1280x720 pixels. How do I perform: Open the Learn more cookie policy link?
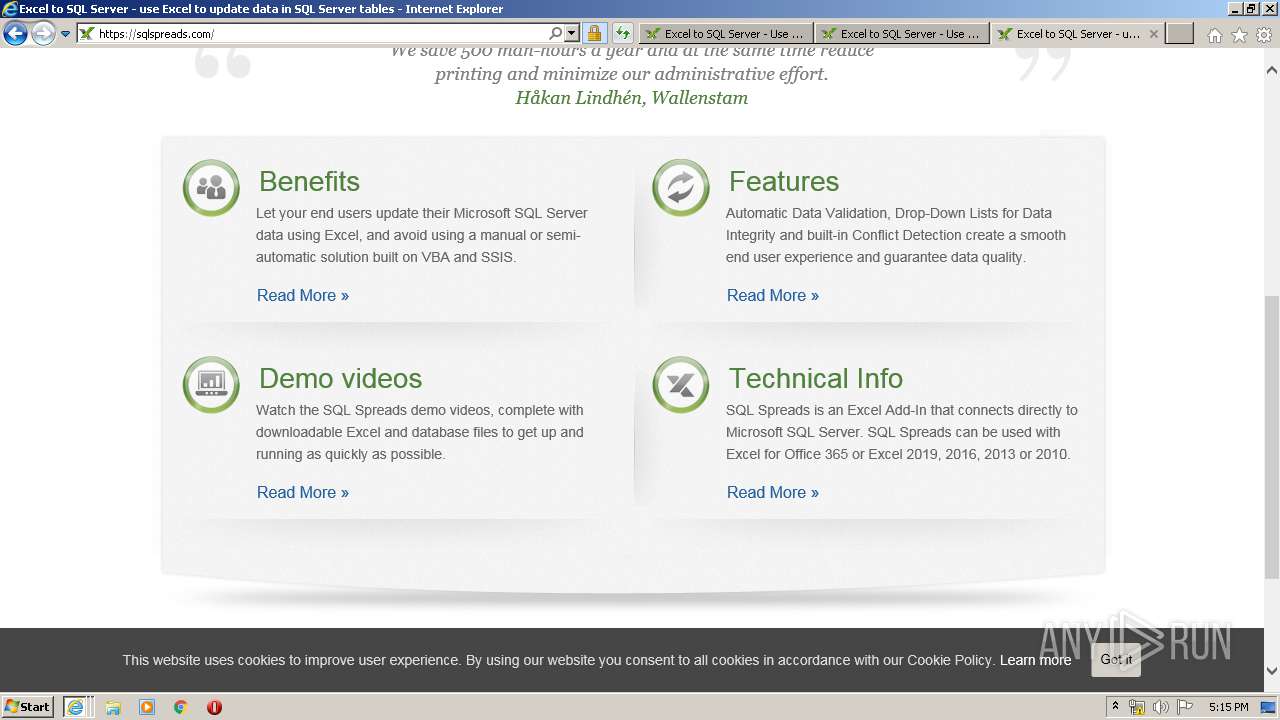(1035, 660)
